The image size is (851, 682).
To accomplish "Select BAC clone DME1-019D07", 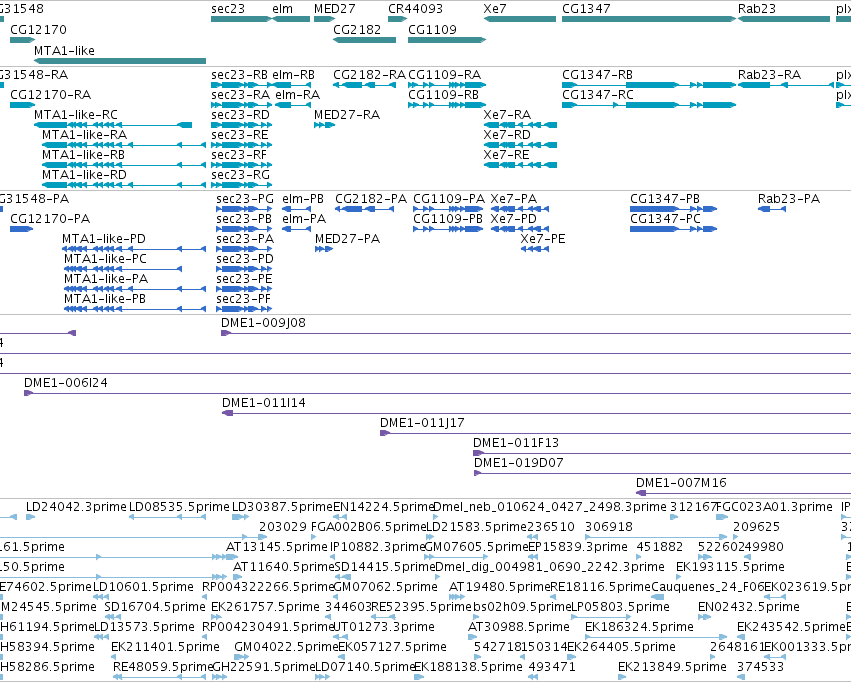I will pos(663,474).
